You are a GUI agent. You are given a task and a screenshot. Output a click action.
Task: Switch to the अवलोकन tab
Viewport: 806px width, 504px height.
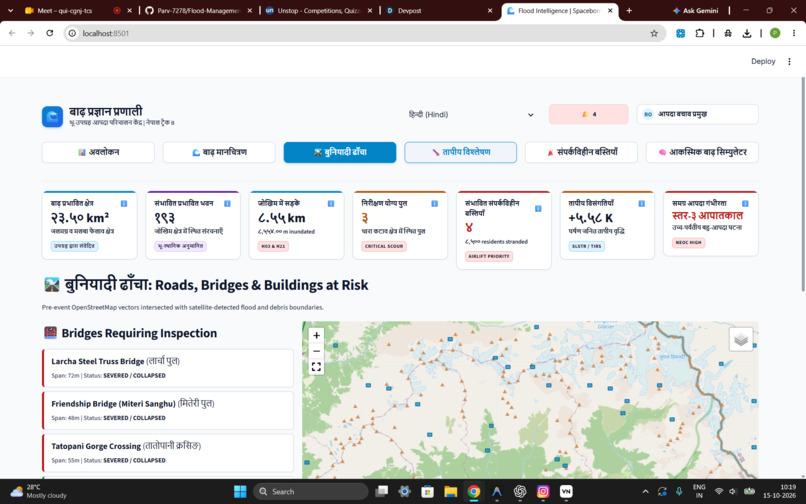point(98,152)
